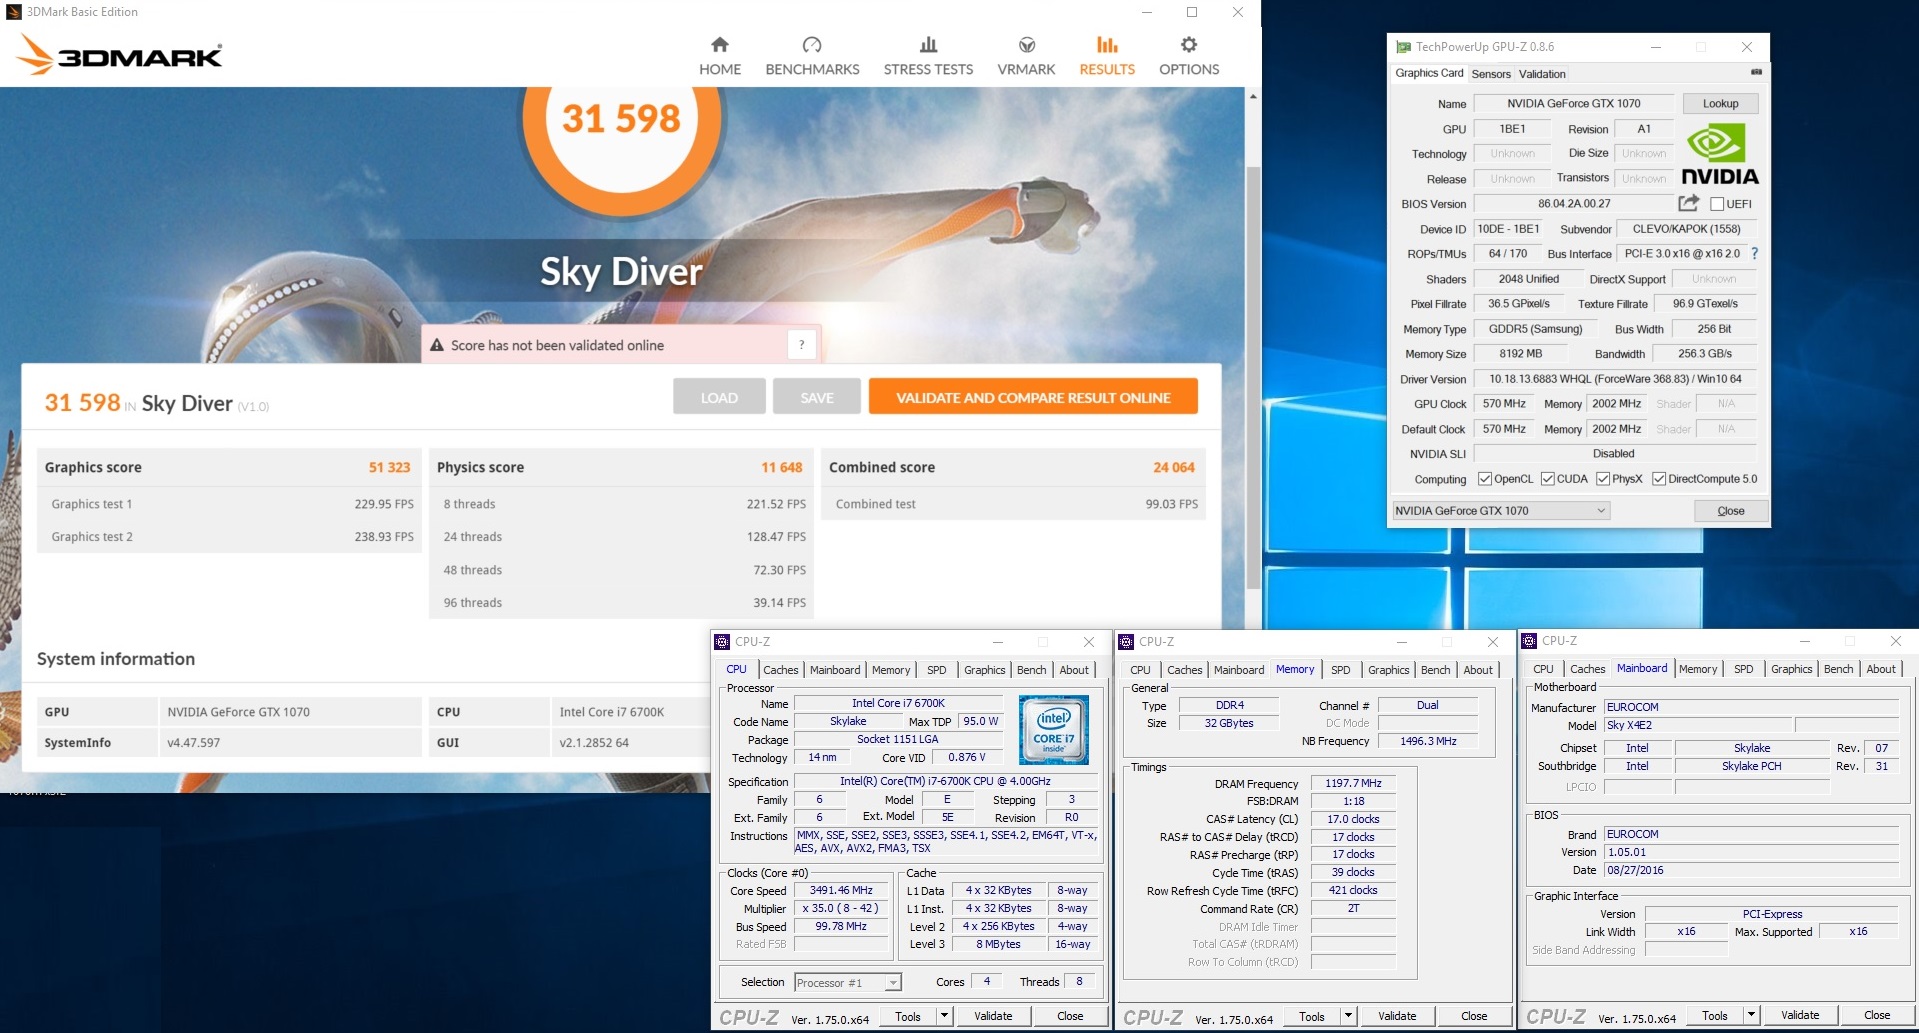The height and width of the screenshot is (1033, 1919).
Task: Toggle the UEFI checkbox in GPU-Z
Action: tap(1717, 204)
